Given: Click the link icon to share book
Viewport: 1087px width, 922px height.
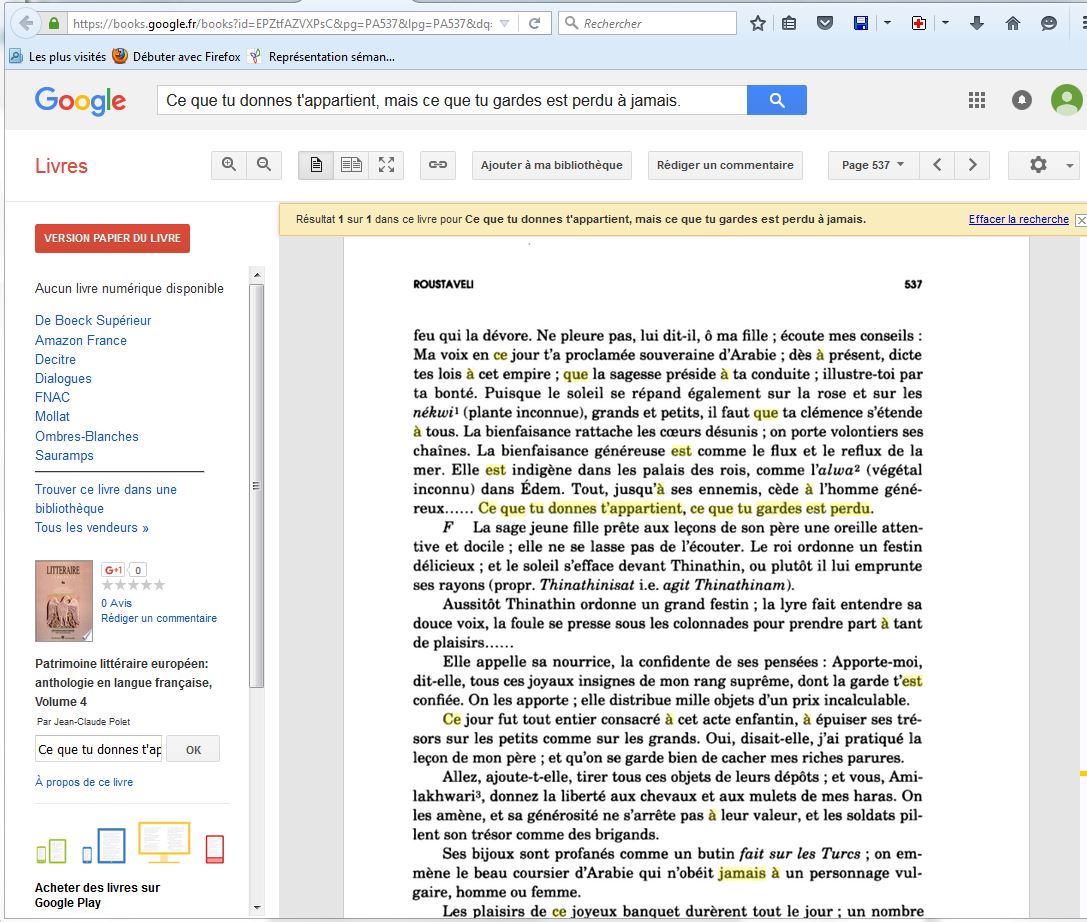Looking at the screenshot, I should click(437, 165).
